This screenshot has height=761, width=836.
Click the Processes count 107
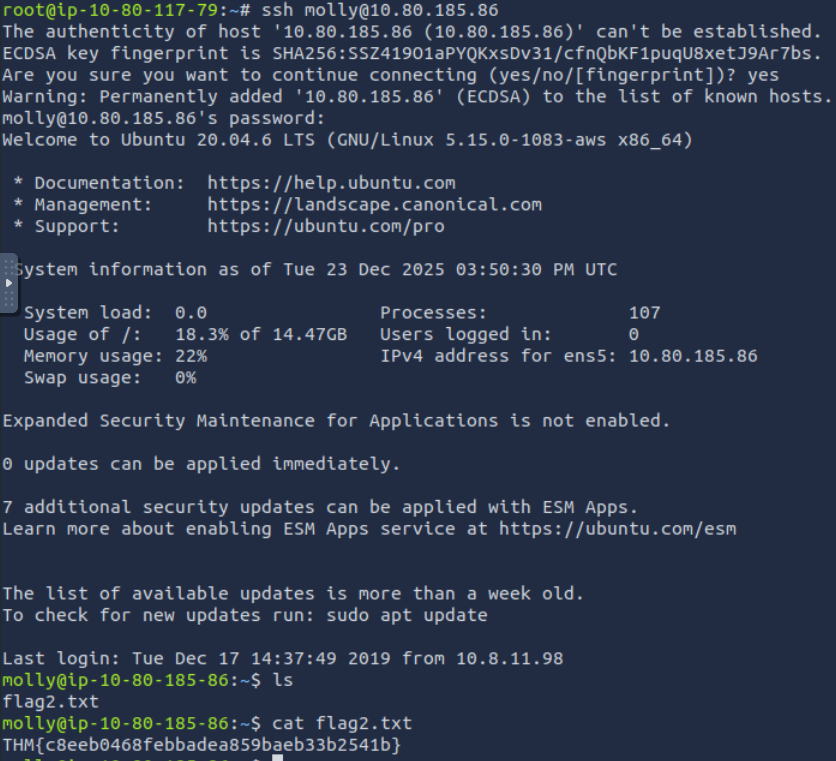coord(644,313)
